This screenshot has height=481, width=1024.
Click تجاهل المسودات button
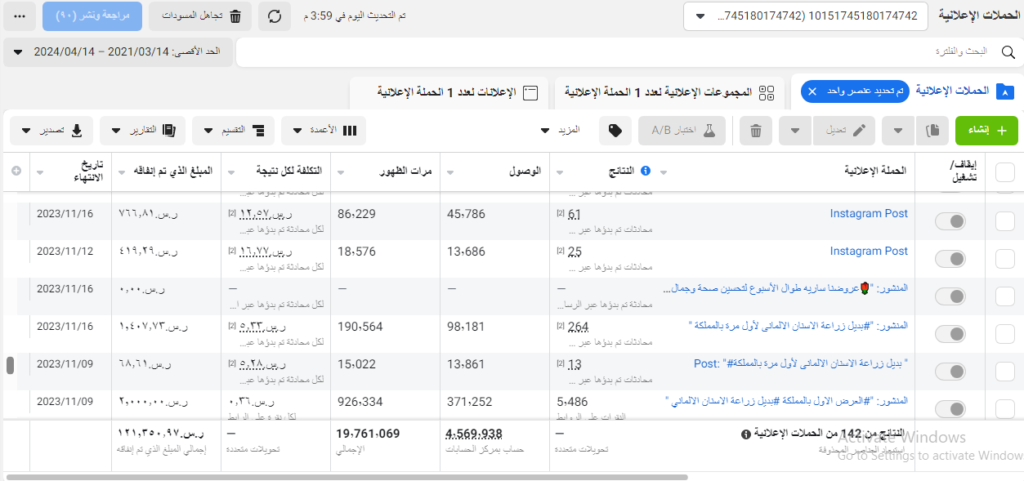pyautogui.click(x=201, y=17)
